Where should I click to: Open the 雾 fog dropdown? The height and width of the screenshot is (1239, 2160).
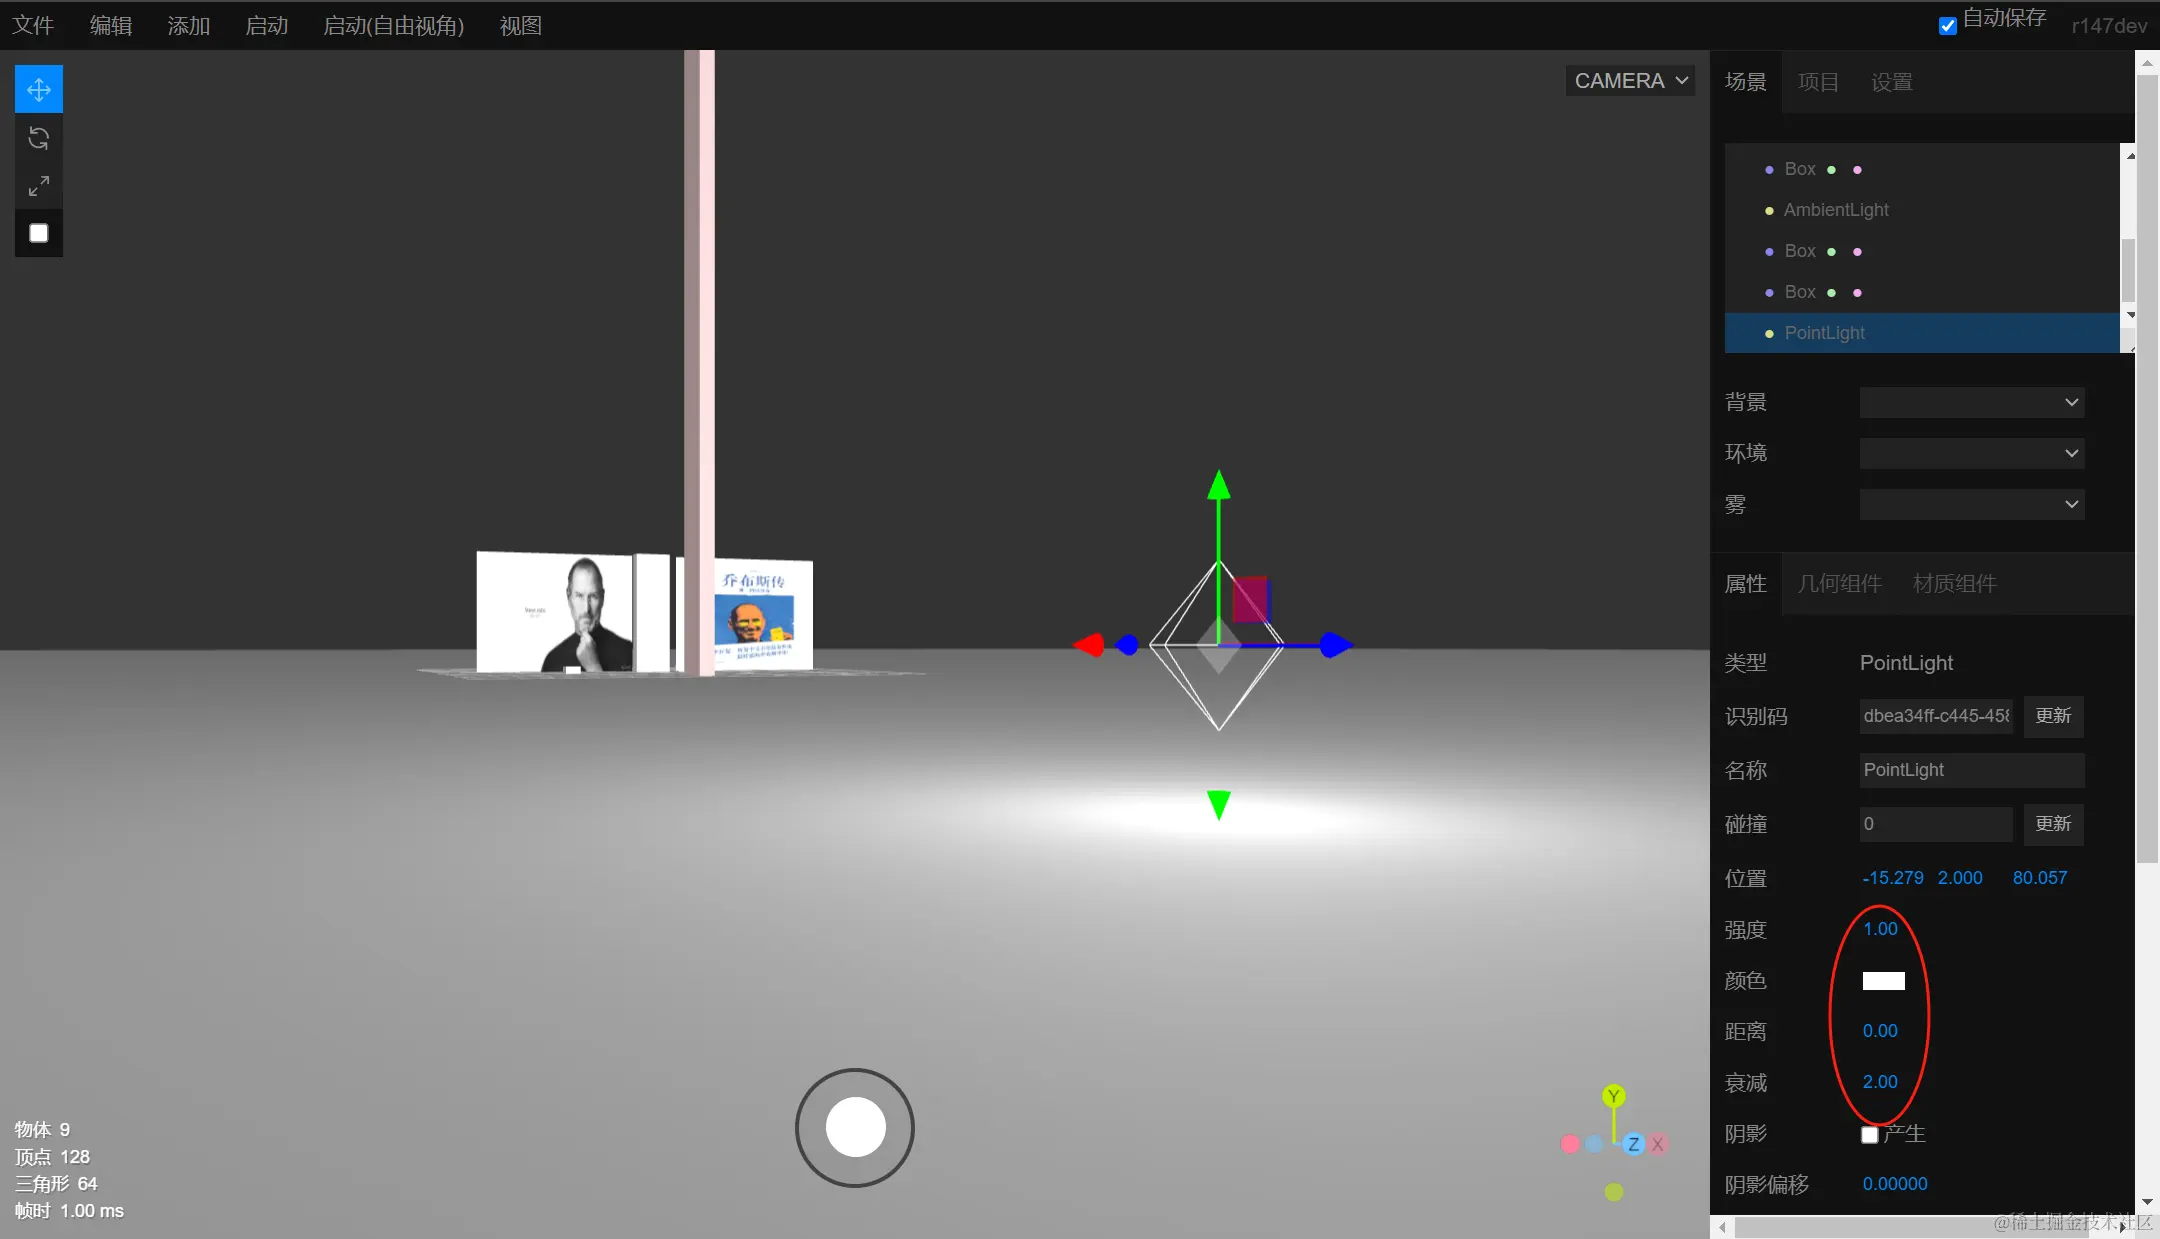(x=1971, y=504)
